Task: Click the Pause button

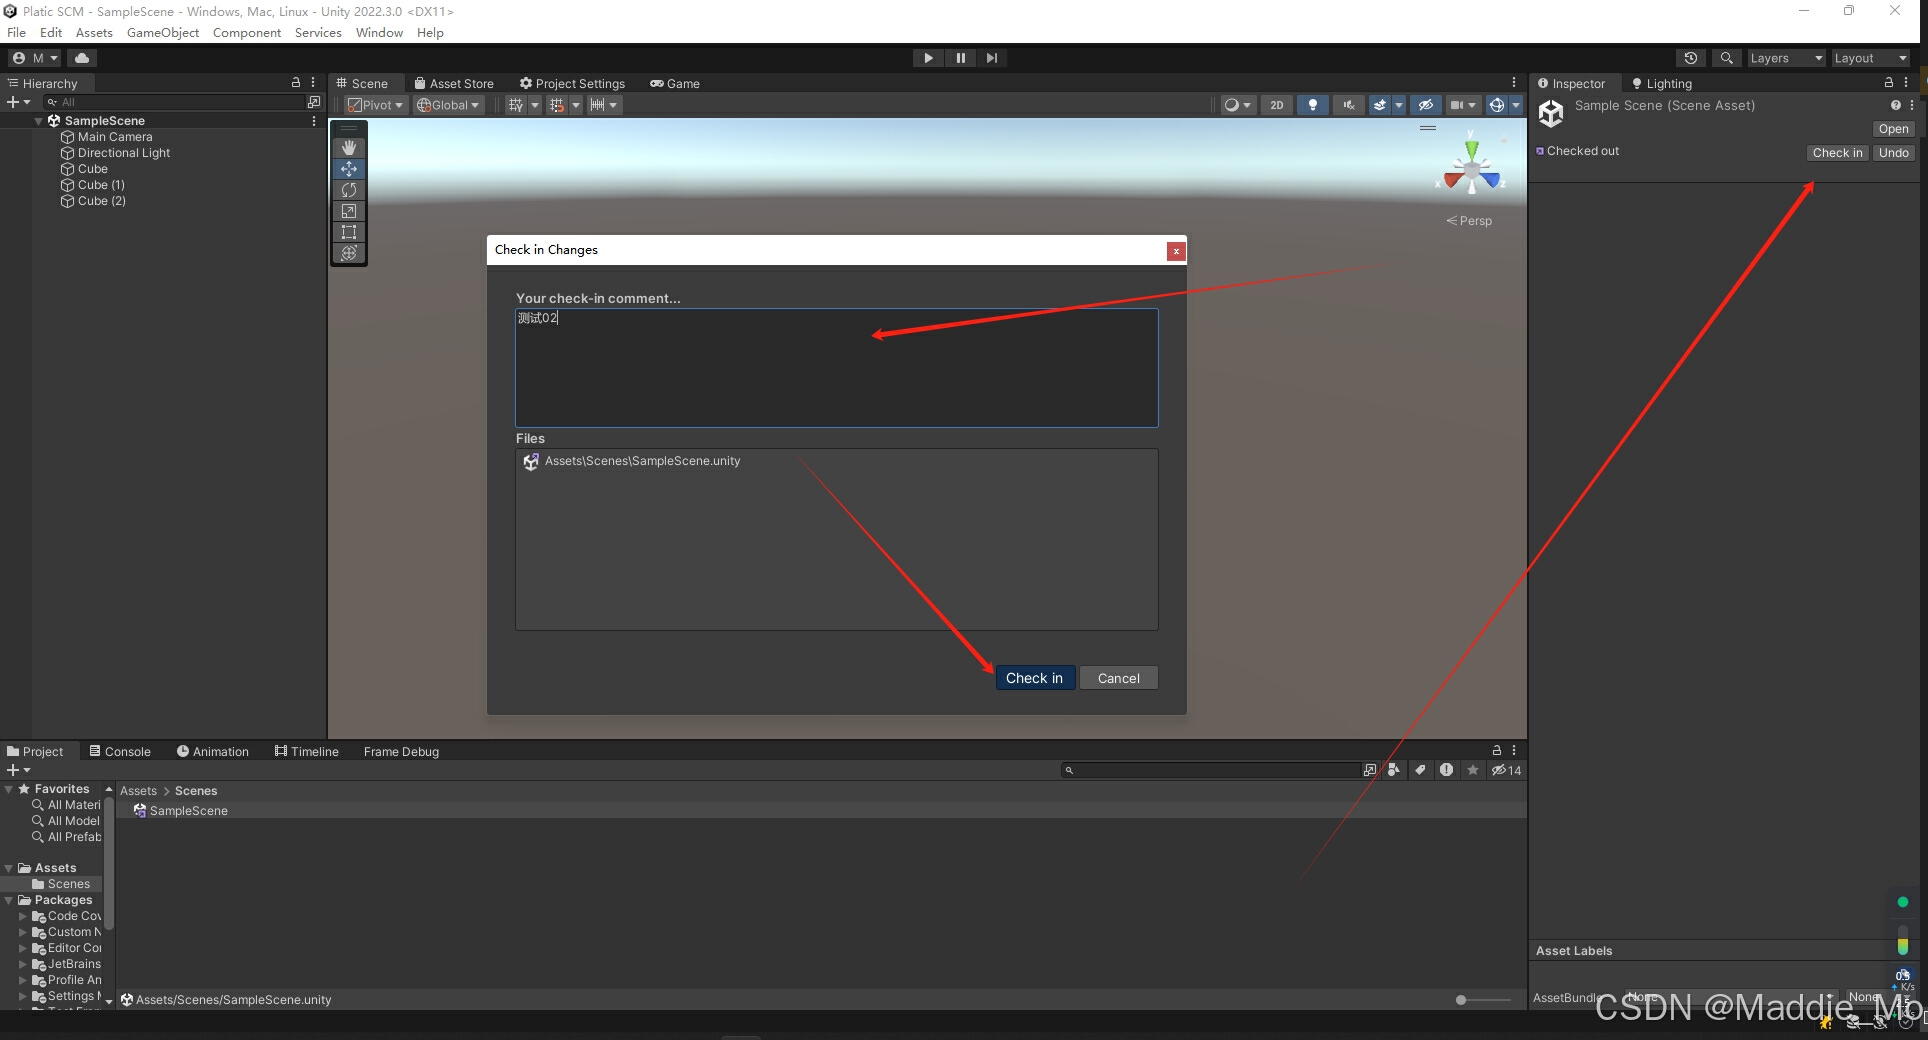Action: point(960,58)
